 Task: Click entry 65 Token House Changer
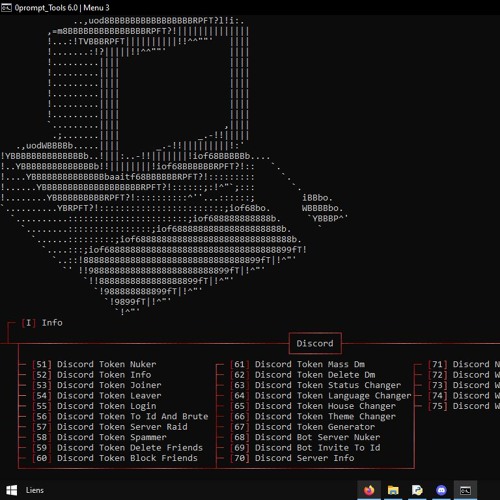pos(313,406)
